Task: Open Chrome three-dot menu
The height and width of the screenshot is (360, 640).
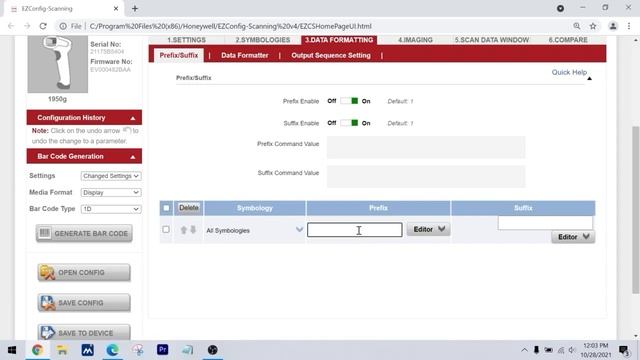Action: 629,26
